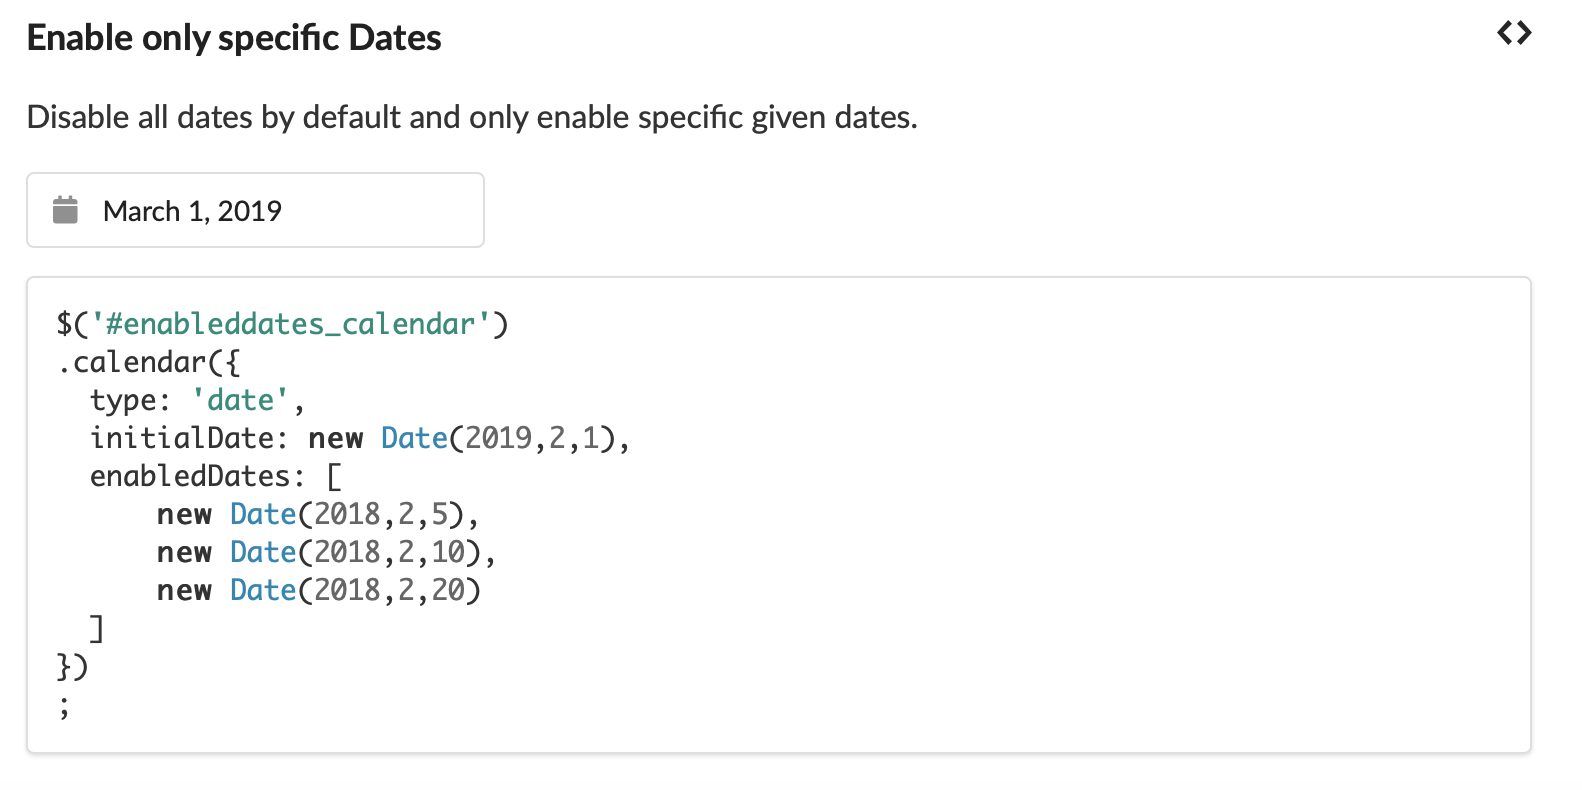Open the March 1, 2019 date input
The height and width of the screenshot is (790, 1582).
pos(255,210)
